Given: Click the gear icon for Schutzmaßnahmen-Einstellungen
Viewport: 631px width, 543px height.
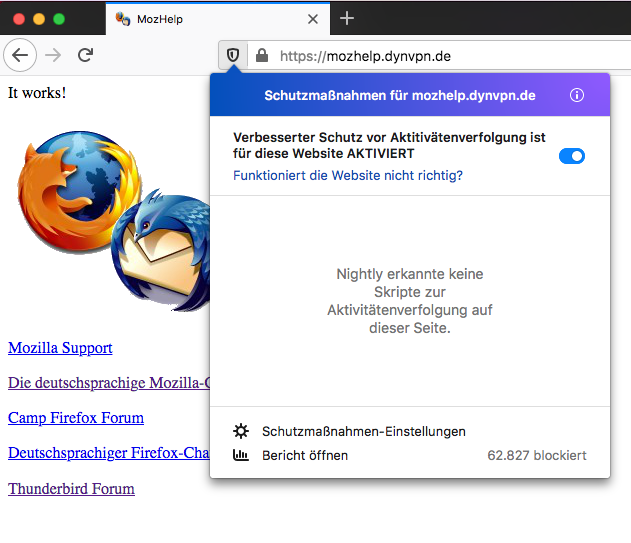Looking at the screenshot, I should click(x=241, y=431).
